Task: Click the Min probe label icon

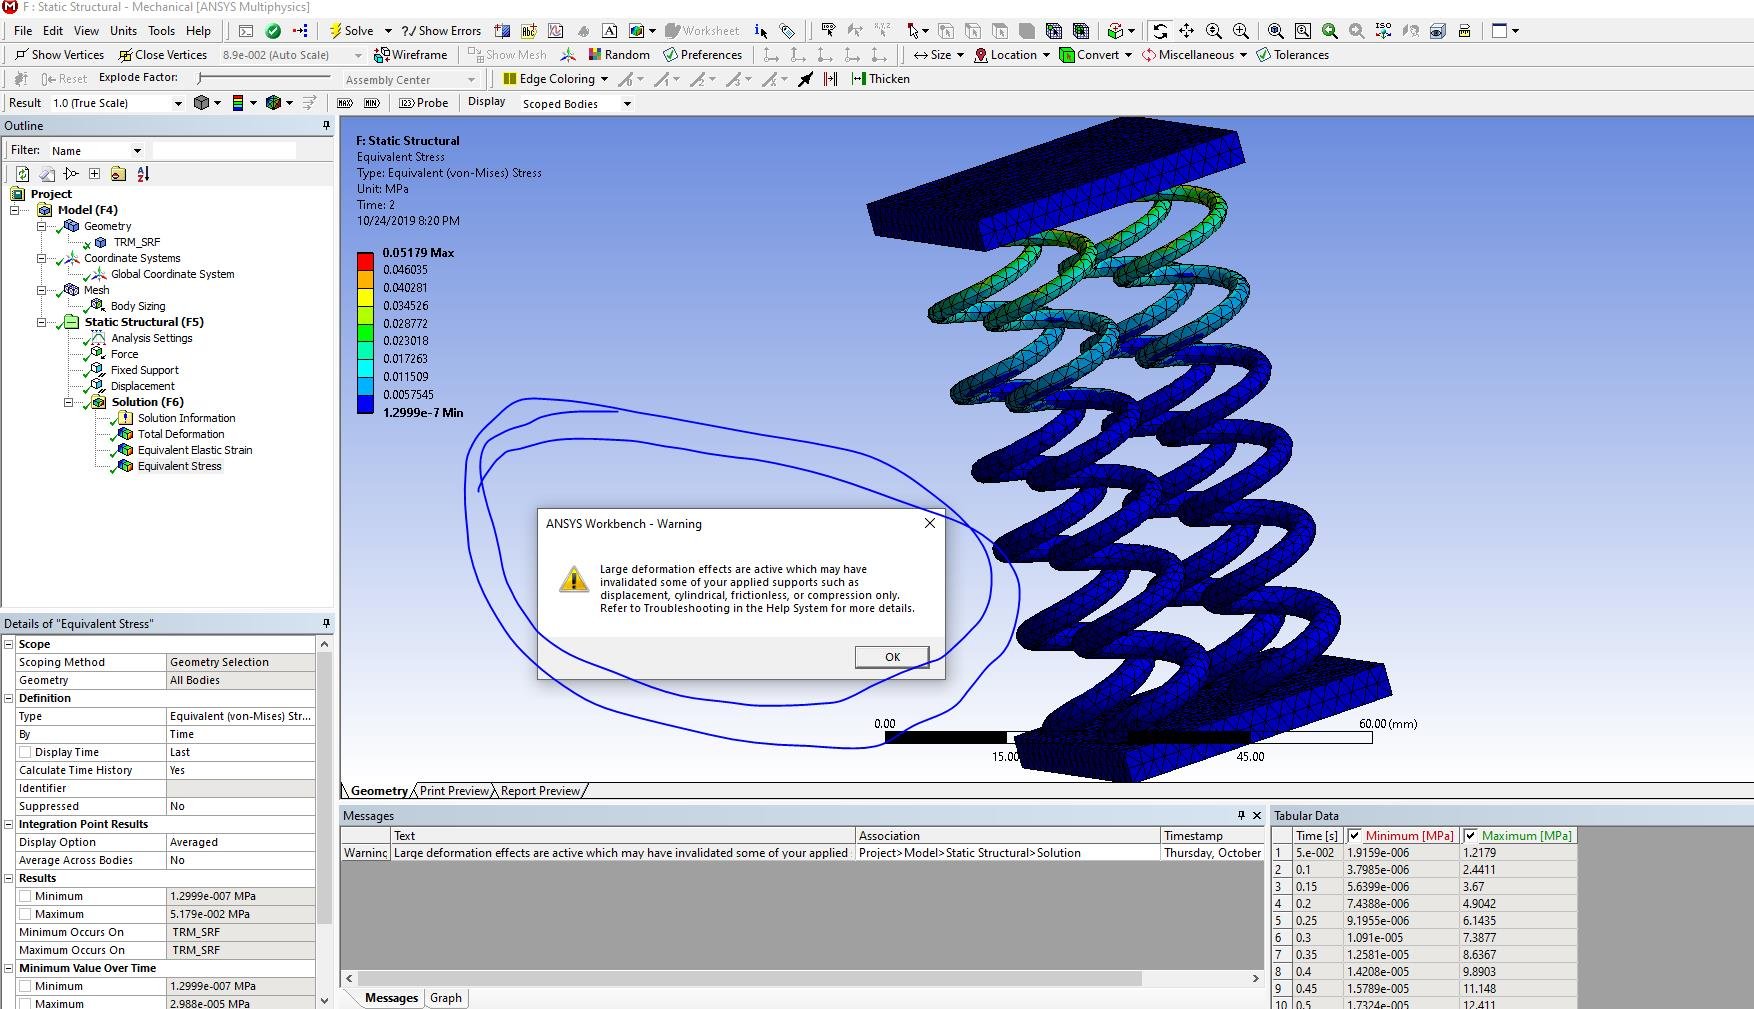Action: pos(371,103)
